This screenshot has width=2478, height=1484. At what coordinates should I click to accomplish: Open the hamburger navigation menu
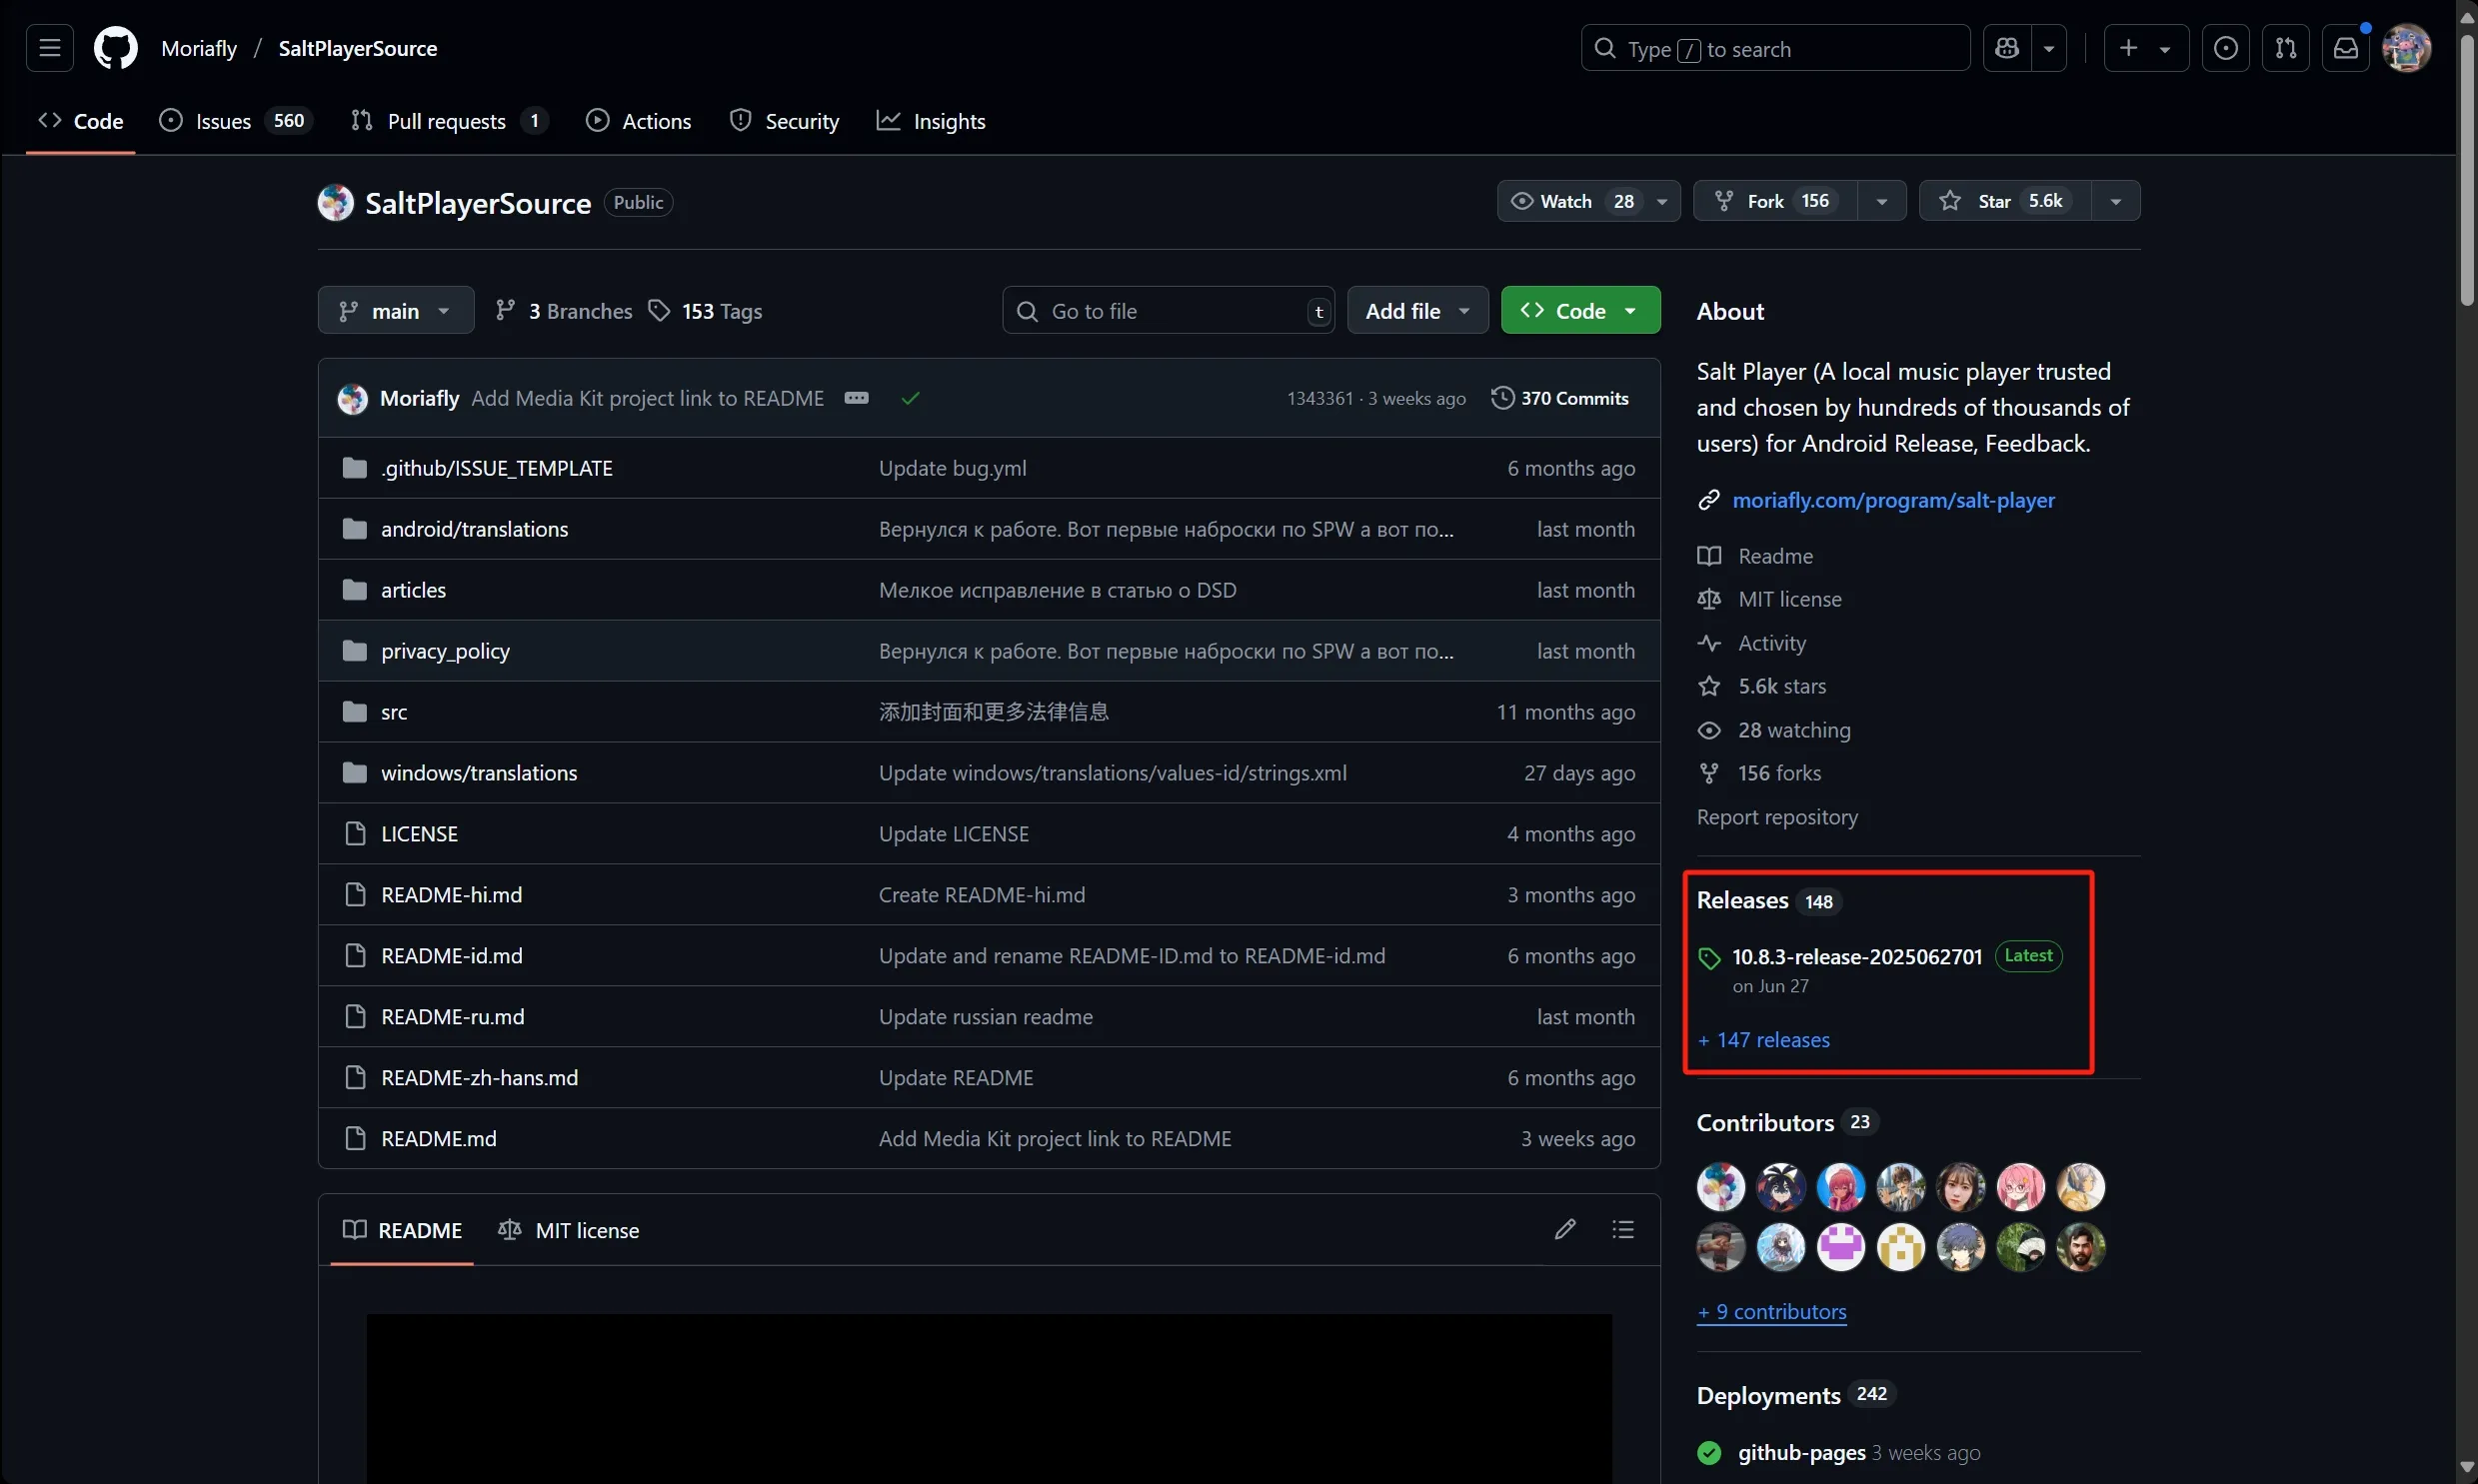[50, 48]
